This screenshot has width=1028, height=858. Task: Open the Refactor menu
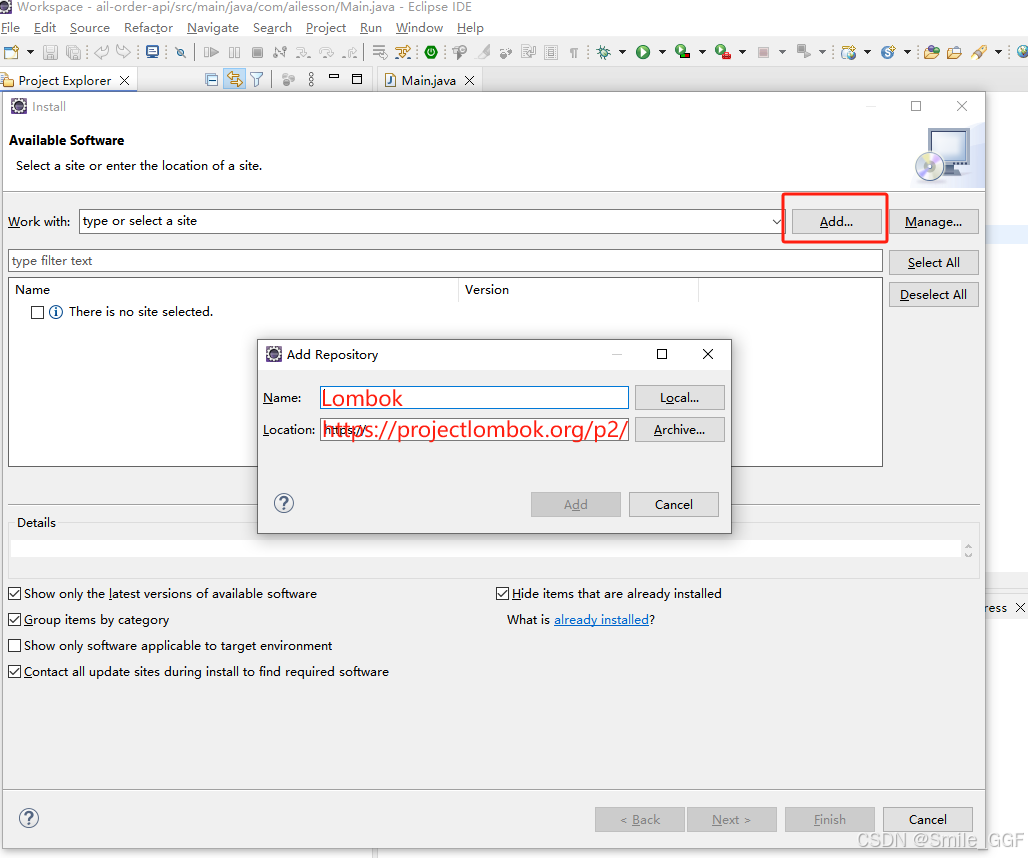point(148,28)
